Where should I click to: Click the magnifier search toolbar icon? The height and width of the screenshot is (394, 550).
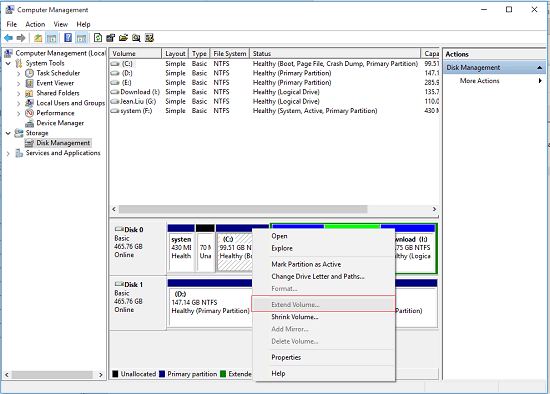[x=136, y=38]
